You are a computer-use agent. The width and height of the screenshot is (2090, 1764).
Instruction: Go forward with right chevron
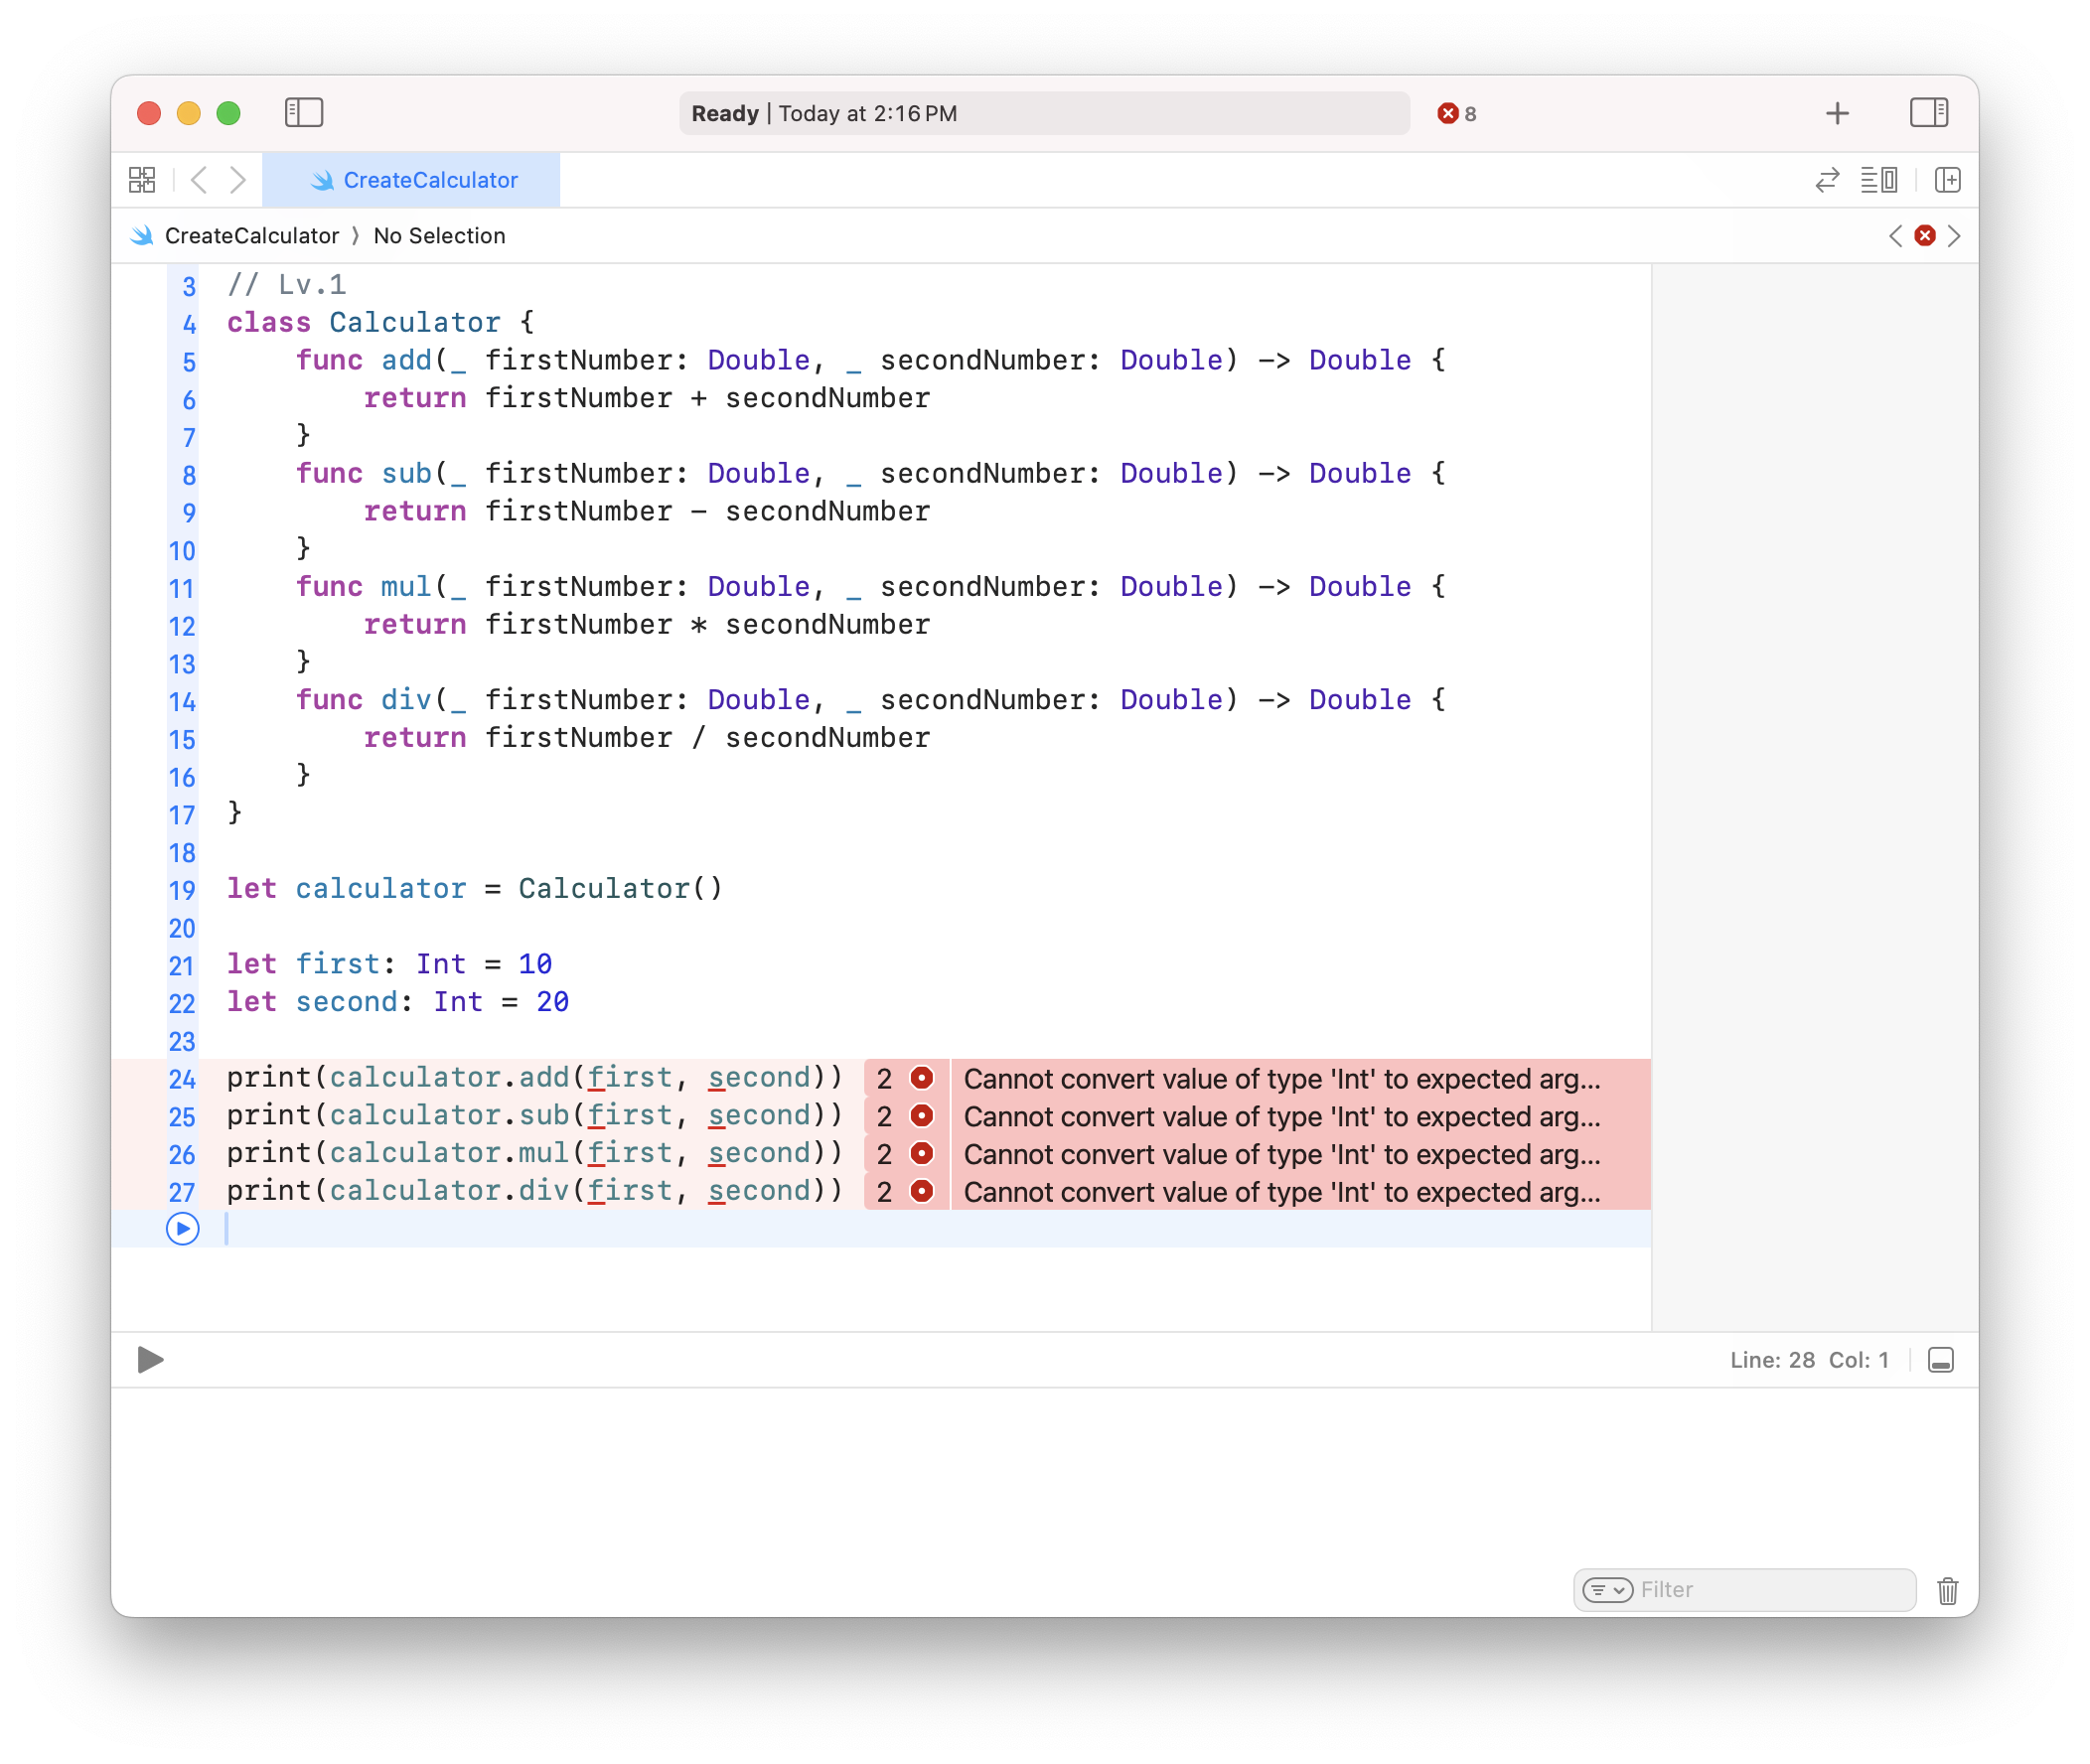pos(238,180)
